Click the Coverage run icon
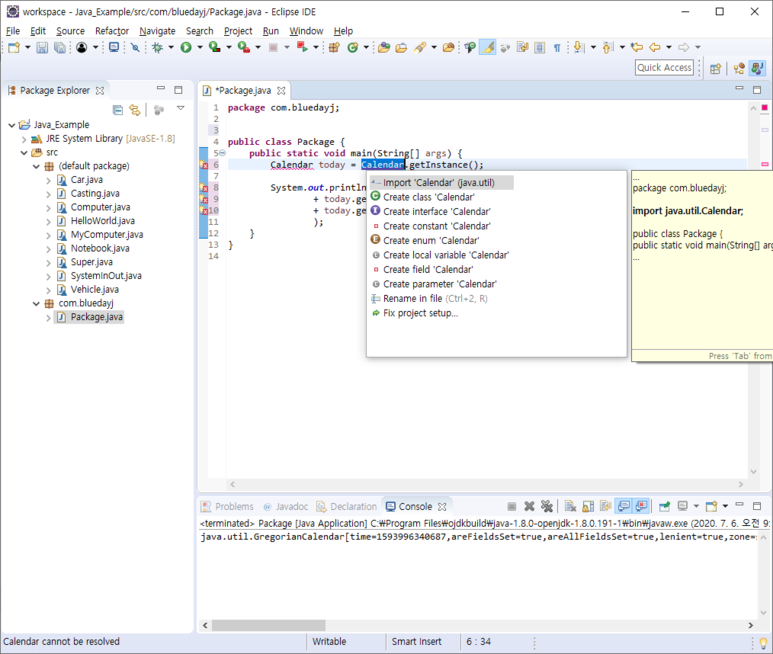 (x=214, y=47)
